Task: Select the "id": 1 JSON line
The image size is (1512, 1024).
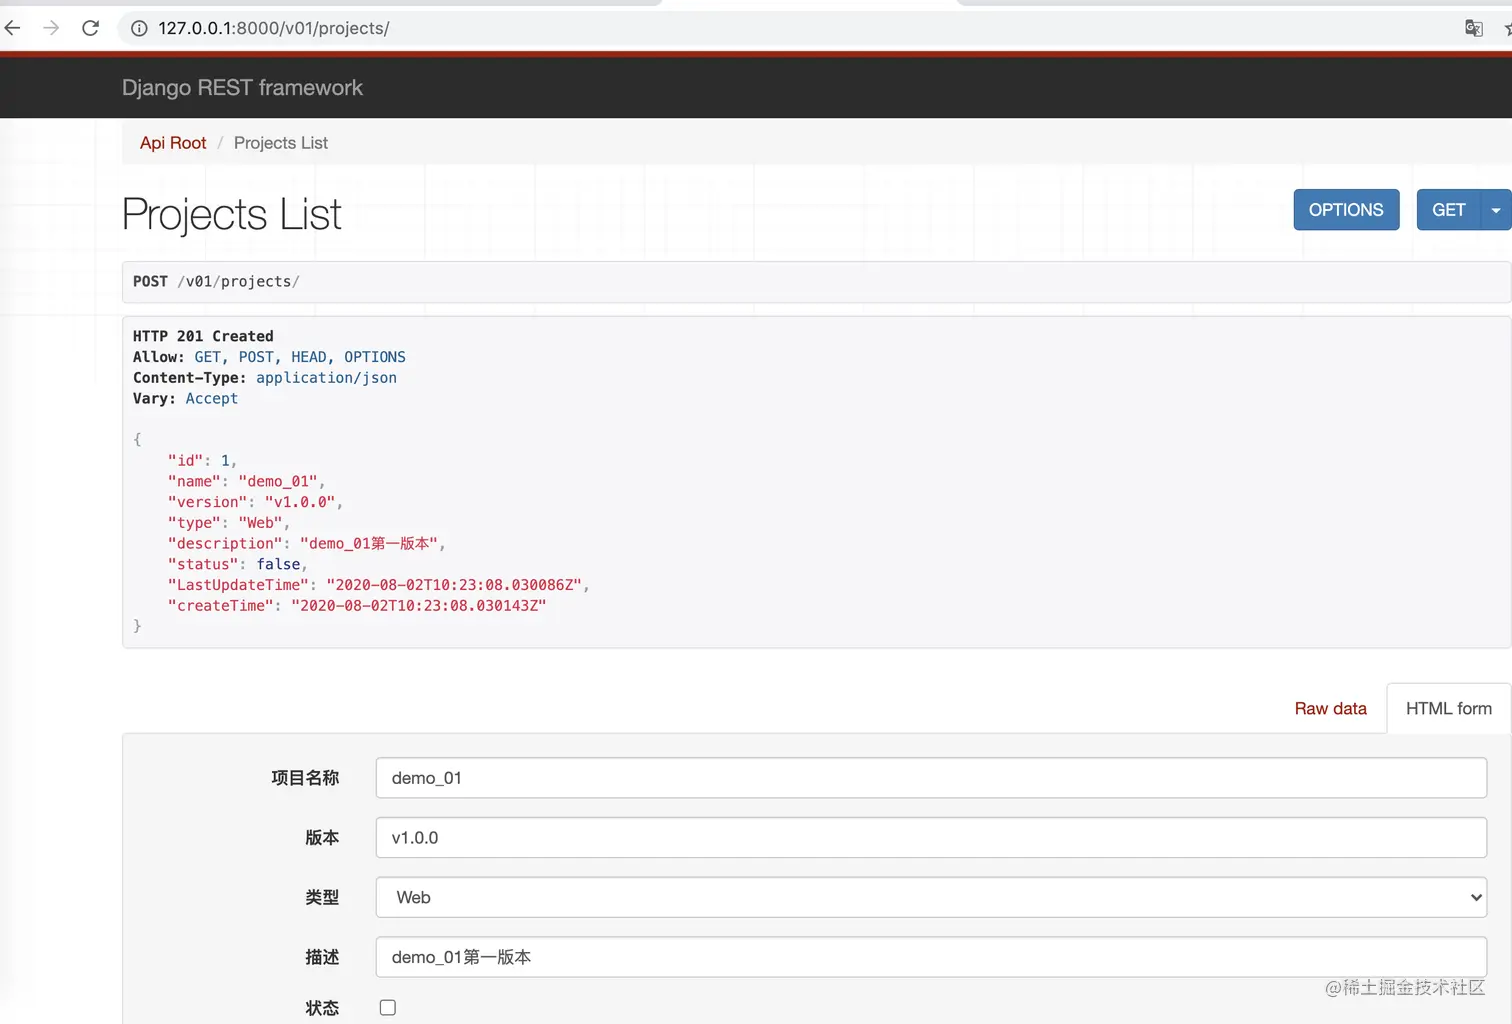Action: pyautogui.click(x=202, y=461)
